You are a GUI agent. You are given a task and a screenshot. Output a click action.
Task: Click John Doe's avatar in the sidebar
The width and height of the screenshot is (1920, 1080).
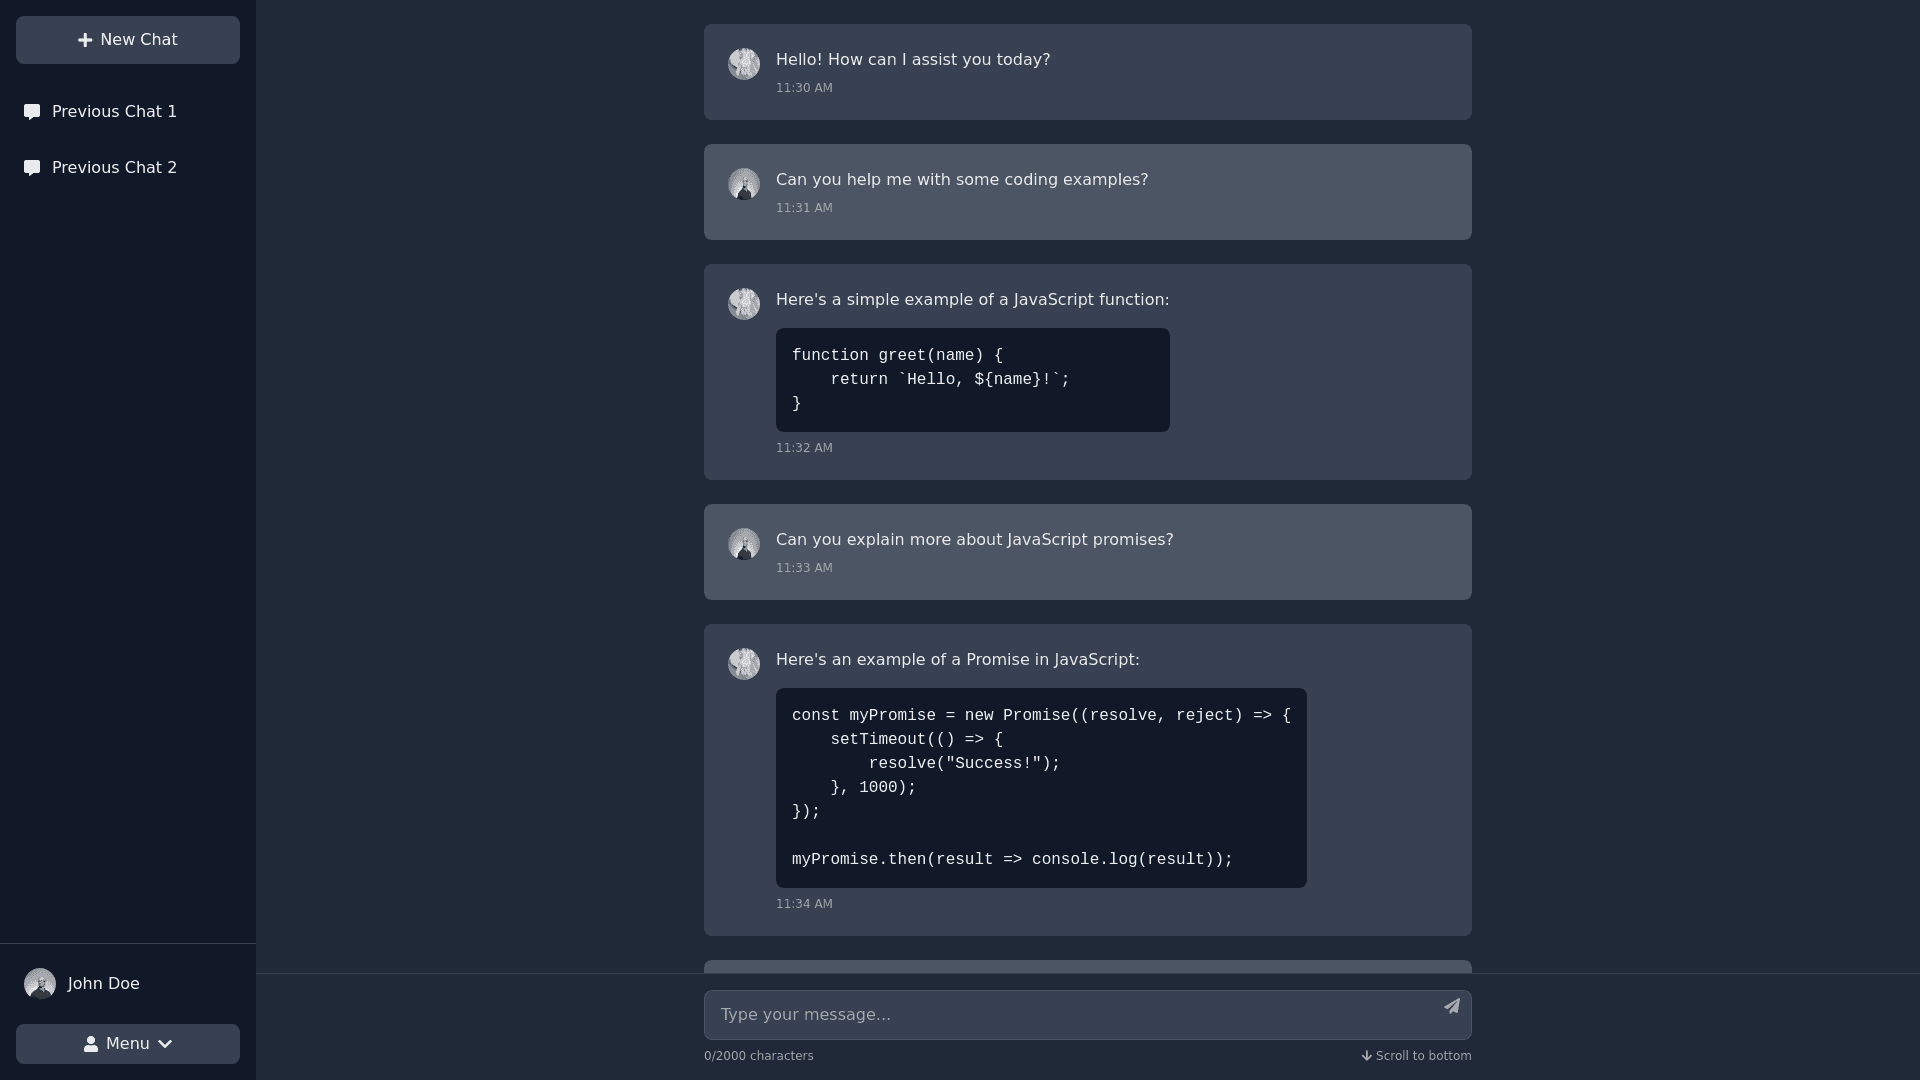pos(40,984)
